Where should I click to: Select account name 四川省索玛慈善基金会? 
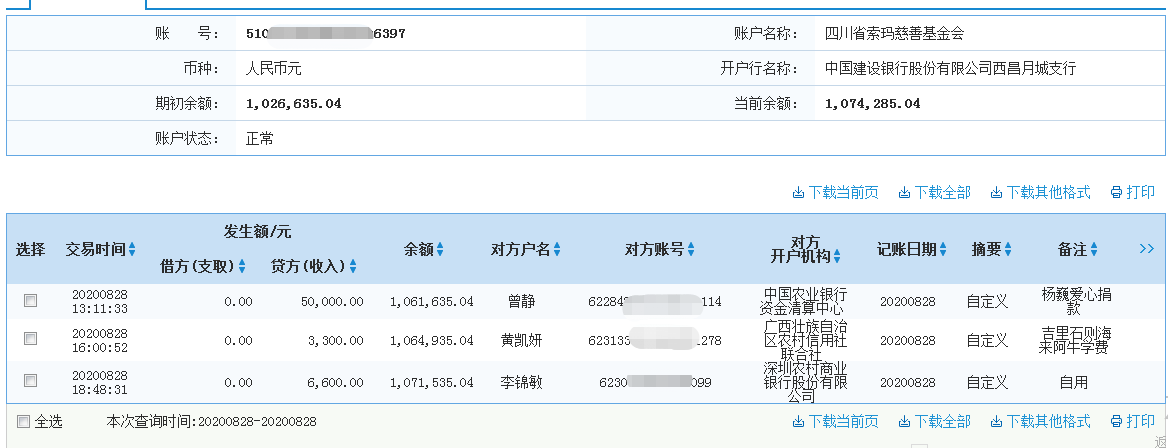pos(895,34)
